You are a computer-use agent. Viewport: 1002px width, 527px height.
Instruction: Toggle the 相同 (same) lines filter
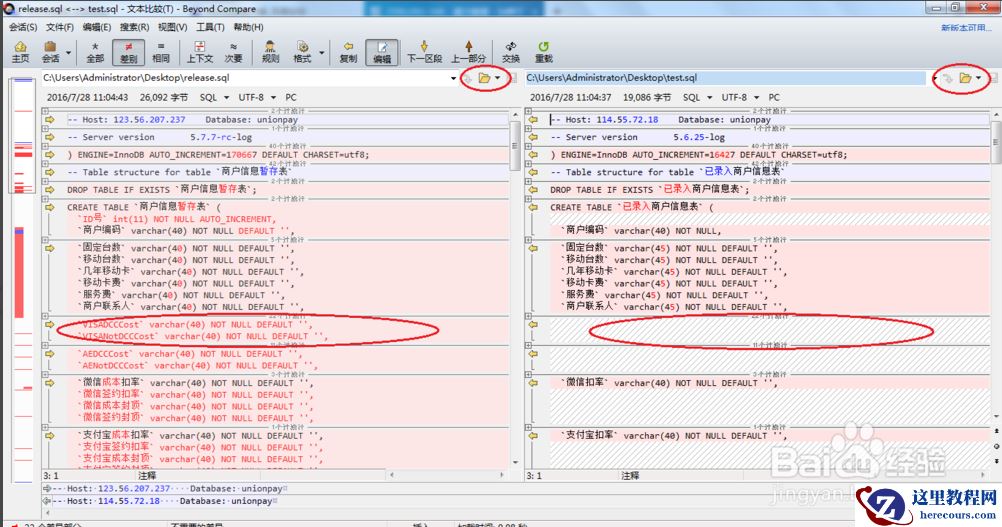(x=160, y=51)
